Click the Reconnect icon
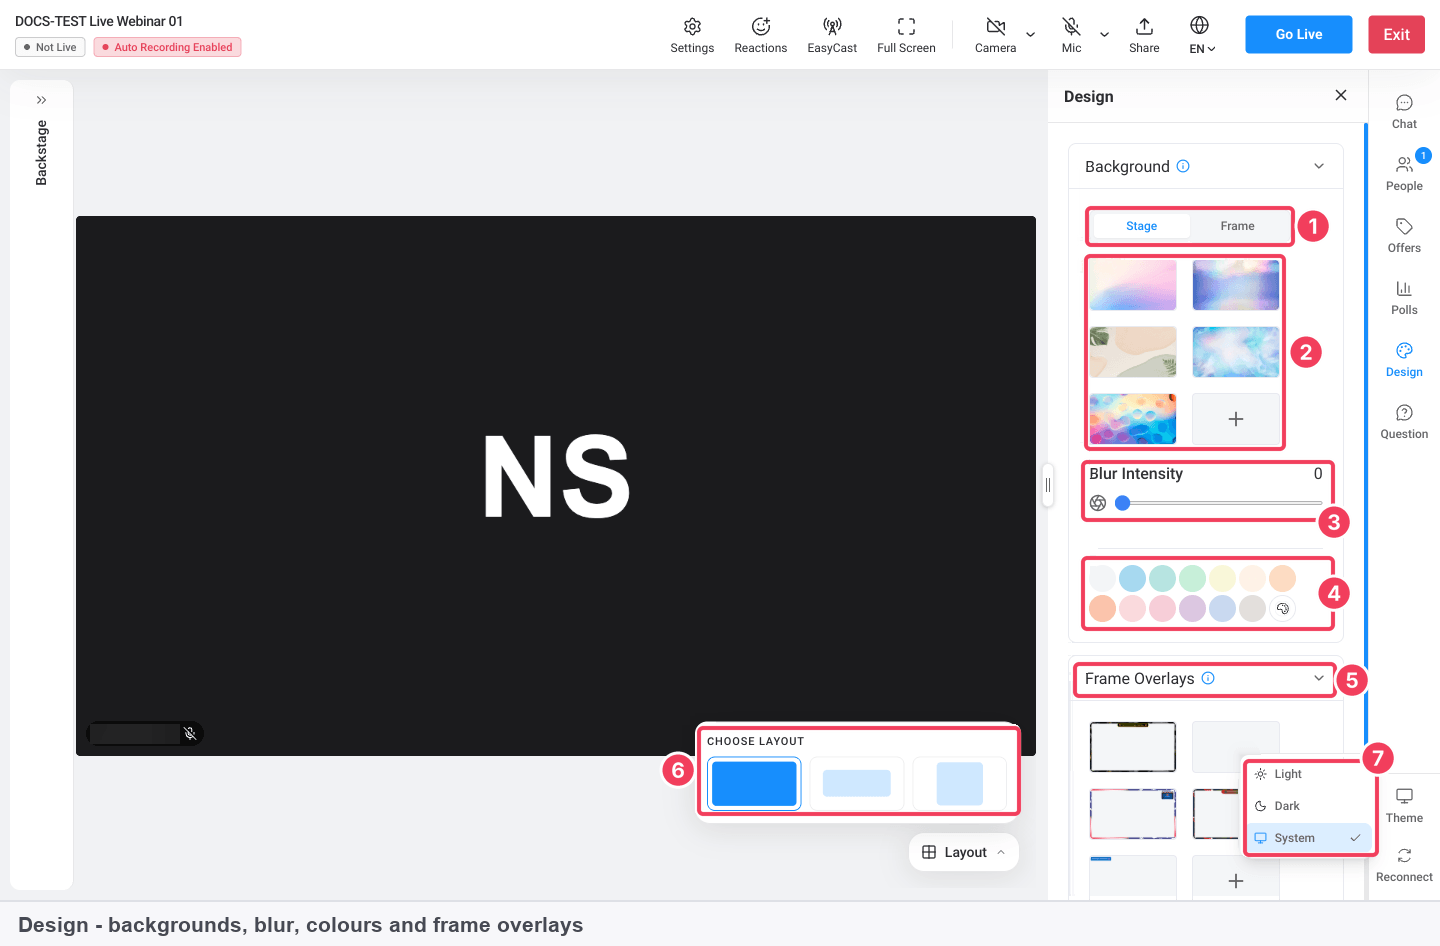Image resolution: width=1440 pixels, height=946 pixels. tap(1404, 856)
